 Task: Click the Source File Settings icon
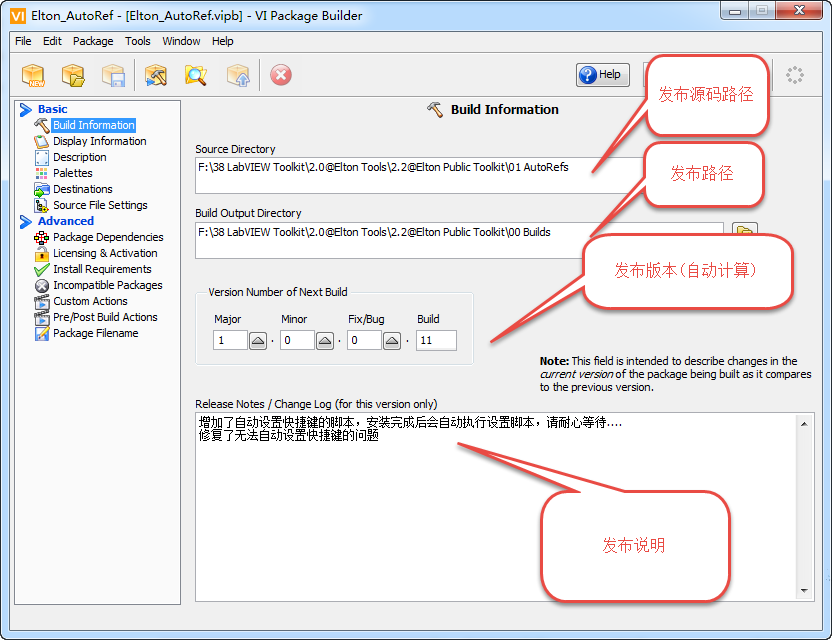(x=42, y=205)
